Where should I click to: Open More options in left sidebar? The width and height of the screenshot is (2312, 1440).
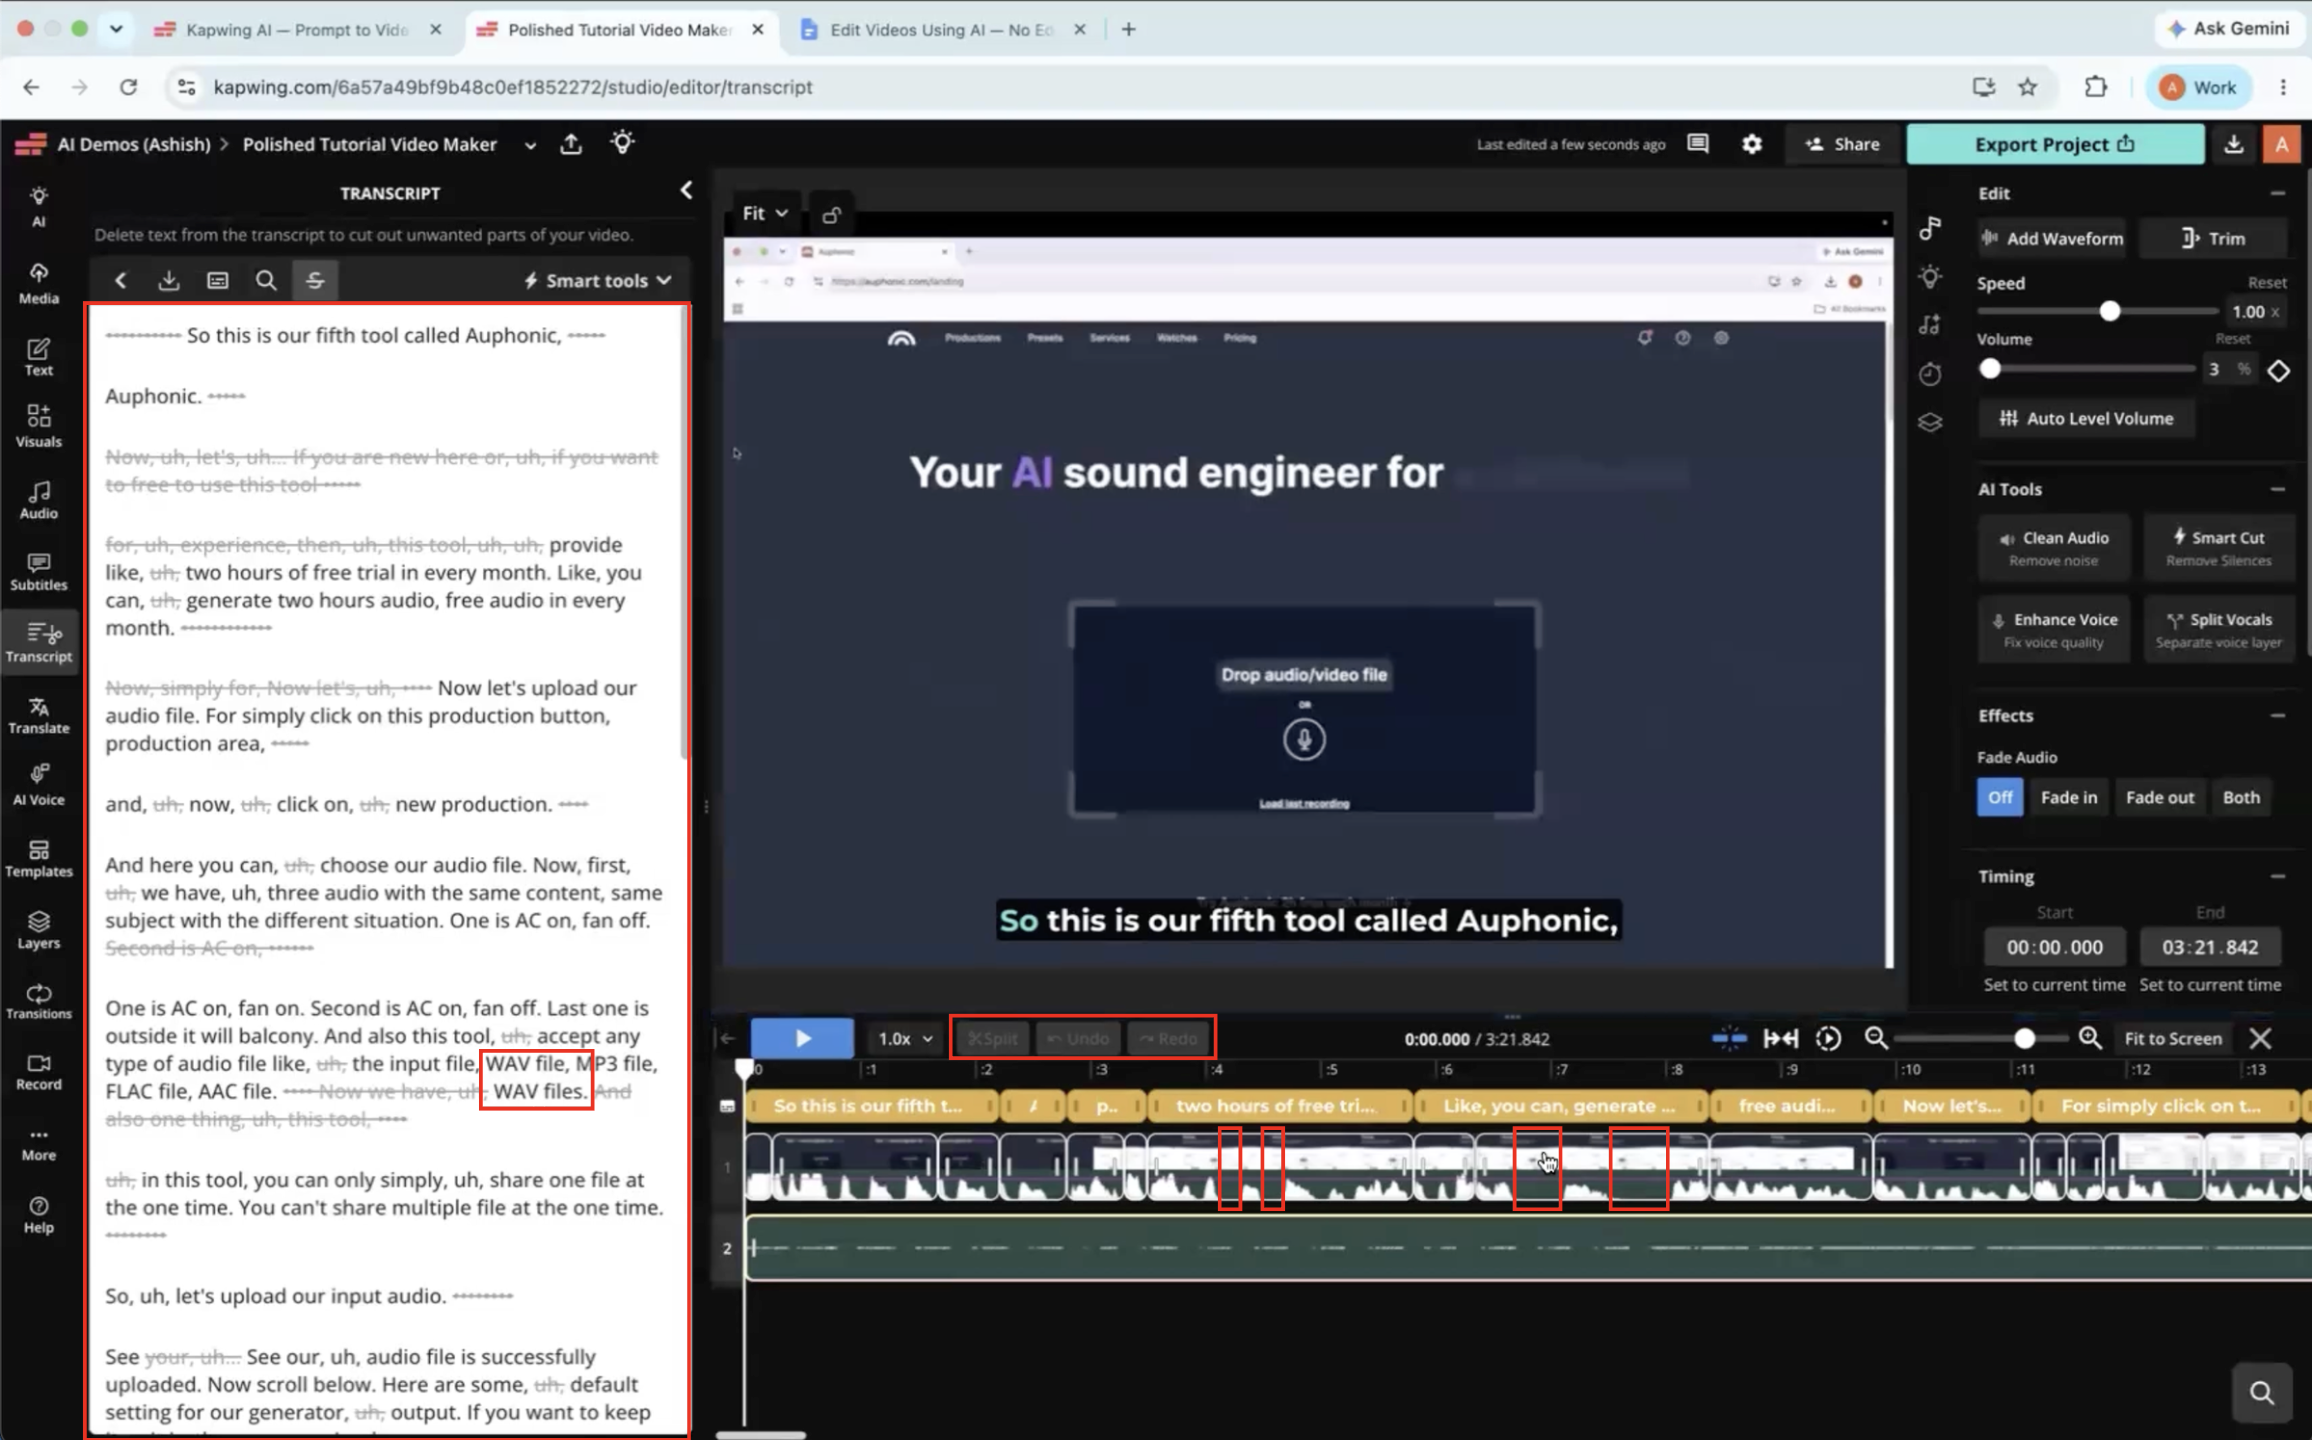point(38,1144)
